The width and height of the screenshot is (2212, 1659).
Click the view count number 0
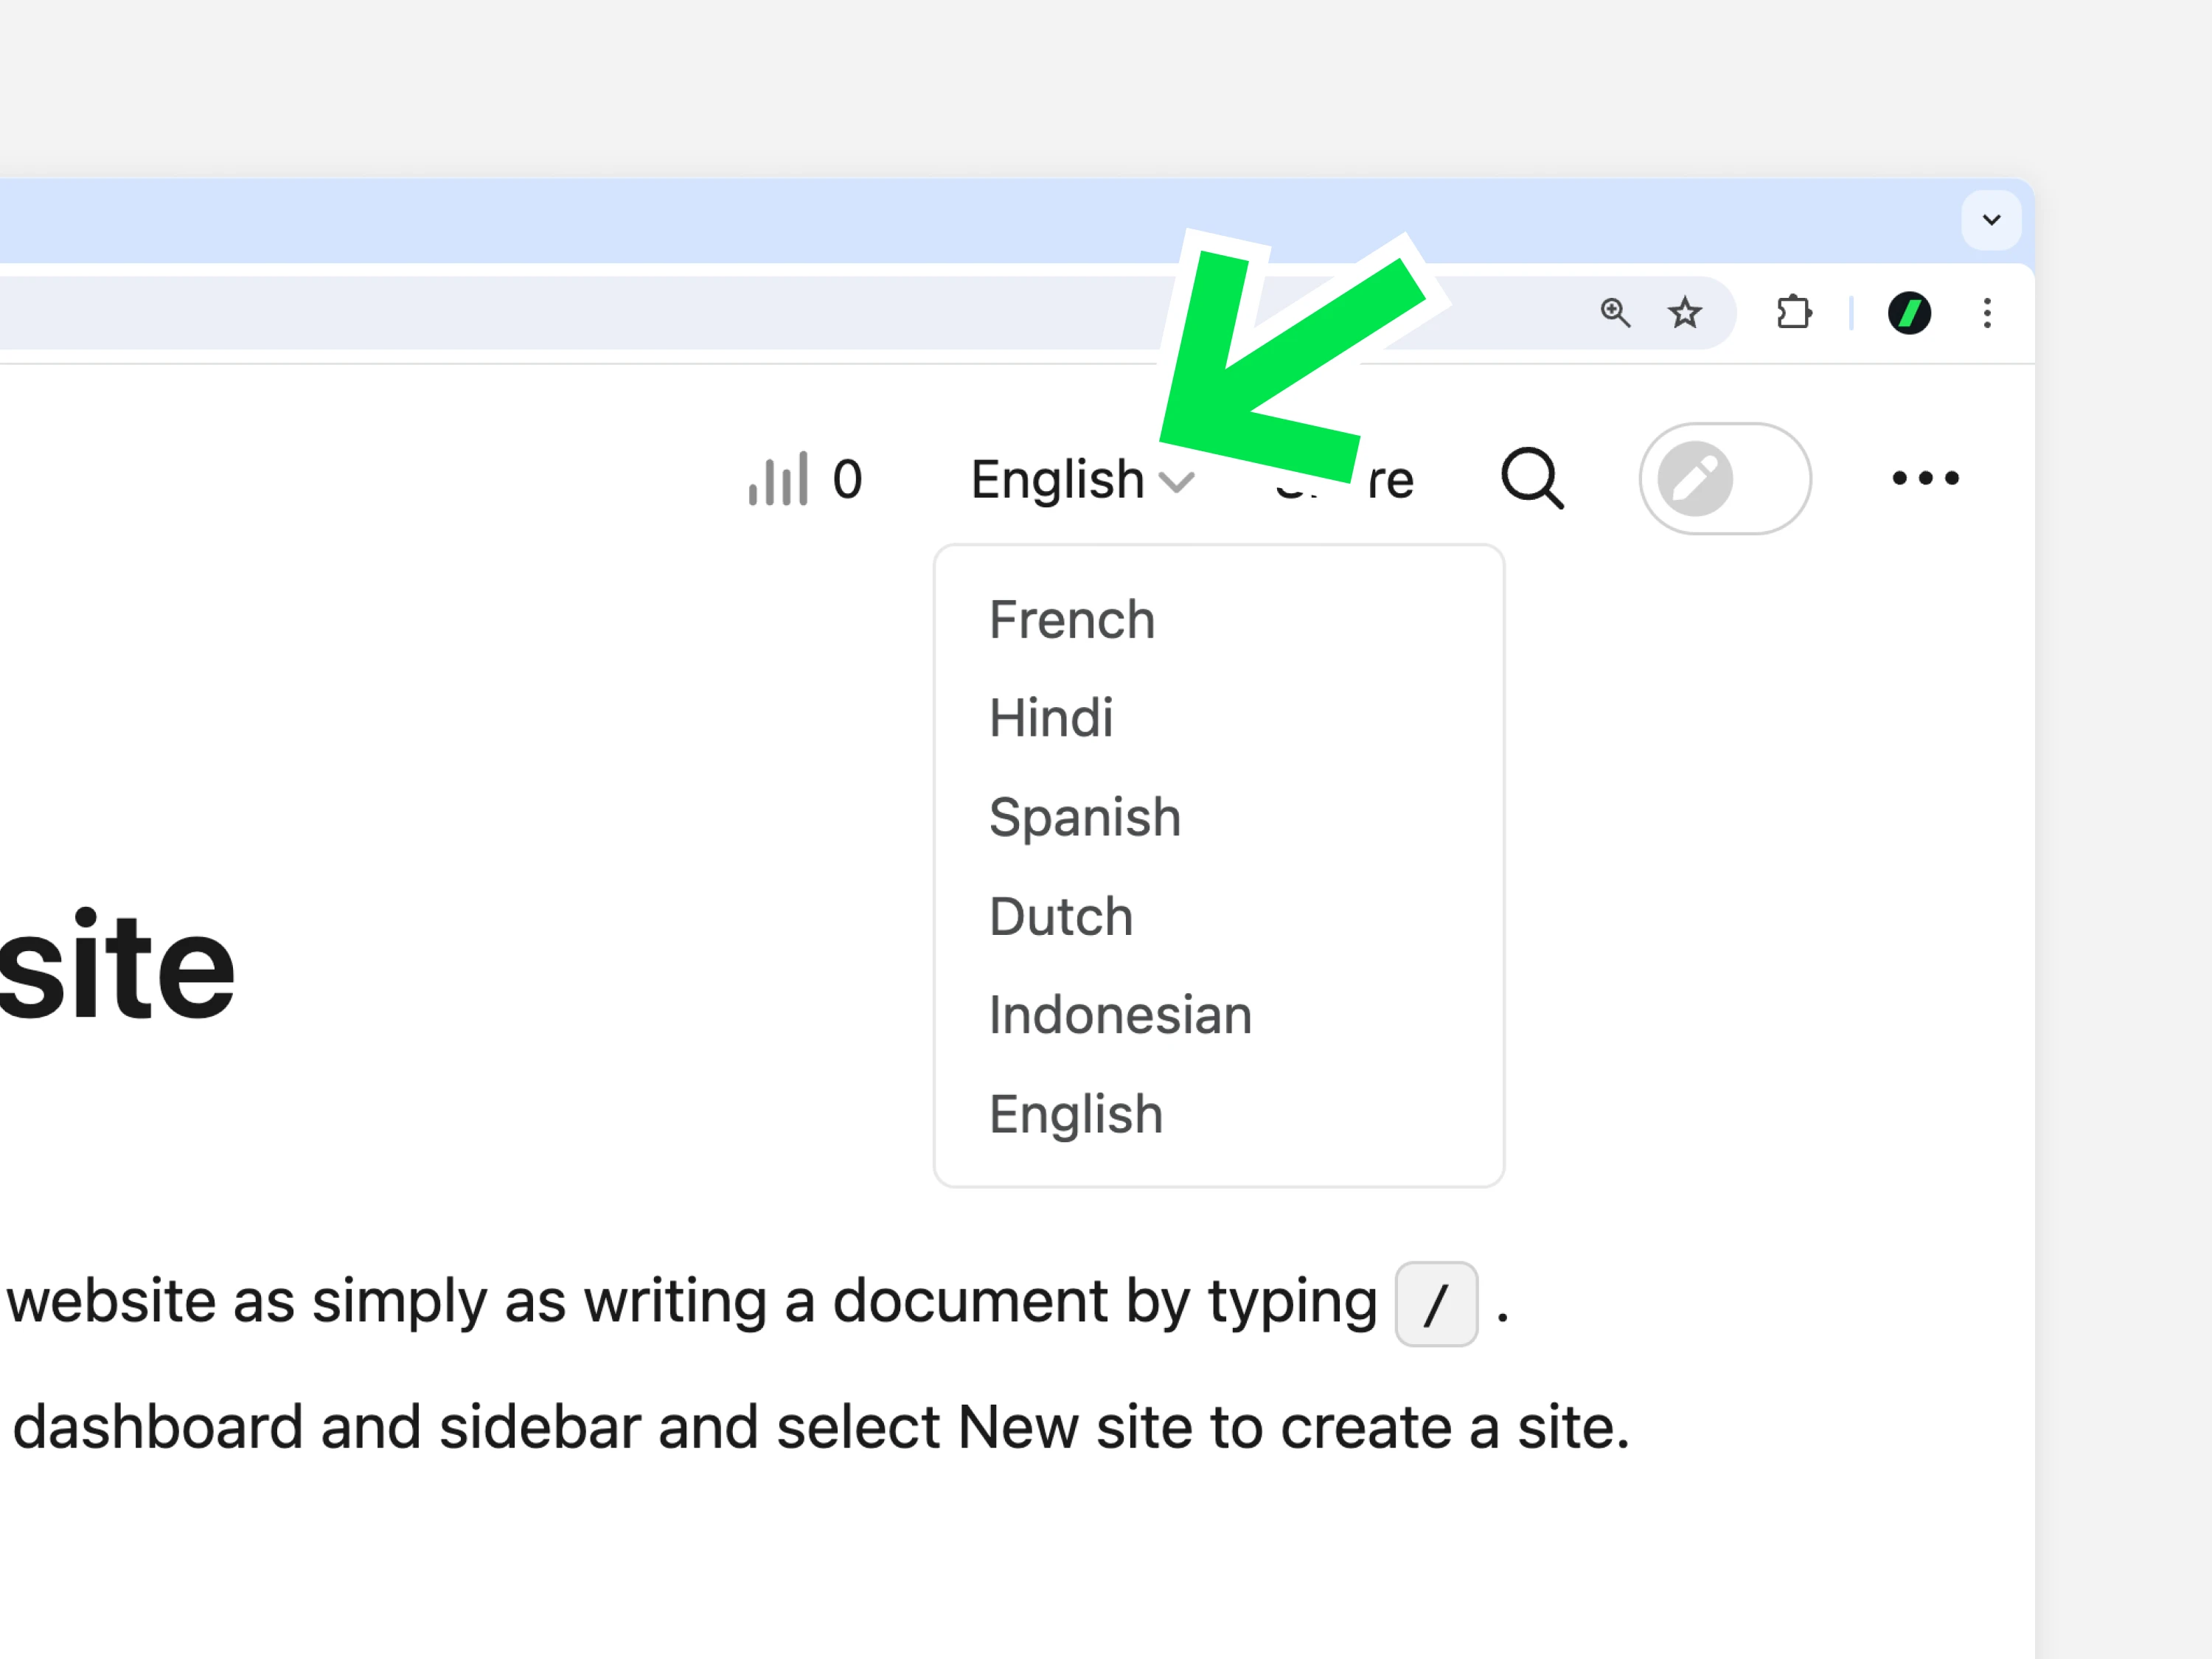click(847, 480)
